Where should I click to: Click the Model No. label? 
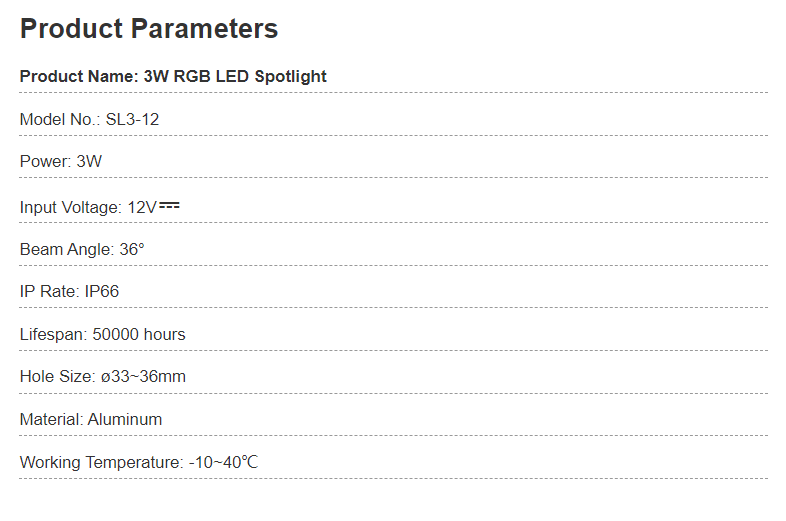pos(59,120)
